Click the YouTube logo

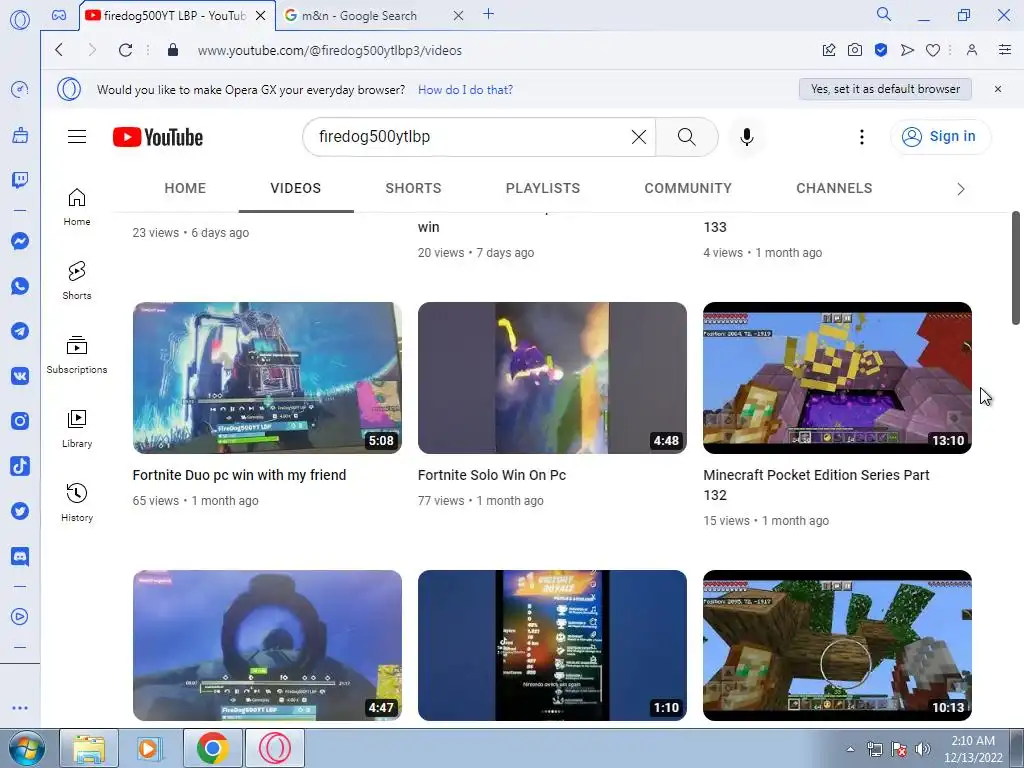click(x=158, y=137)
